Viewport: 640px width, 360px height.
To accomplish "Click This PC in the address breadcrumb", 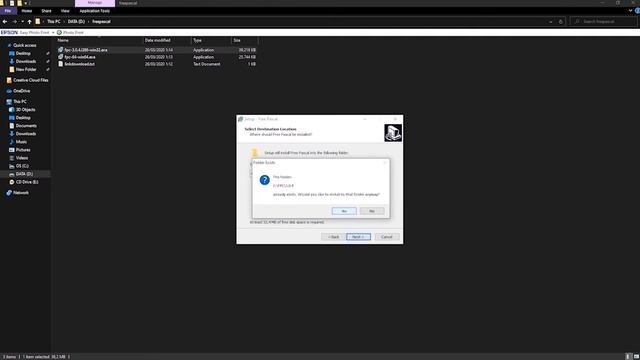I will (x=53, y=22).
